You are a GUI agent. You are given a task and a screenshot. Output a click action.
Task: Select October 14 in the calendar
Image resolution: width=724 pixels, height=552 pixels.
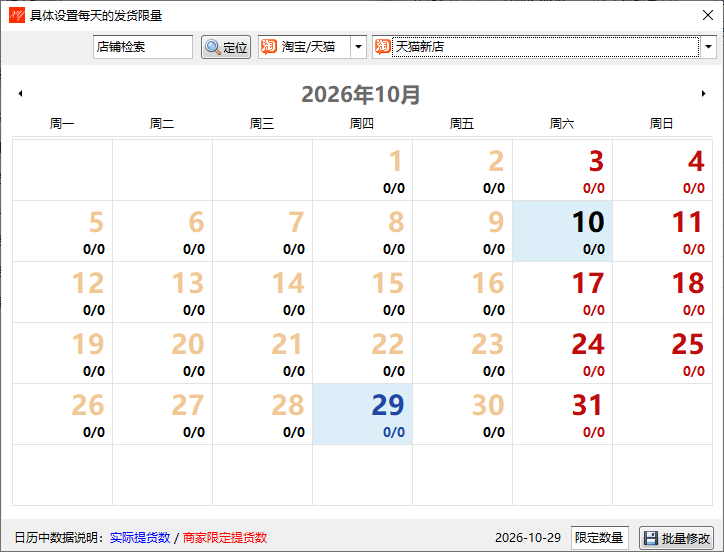[x=262, y=292]
